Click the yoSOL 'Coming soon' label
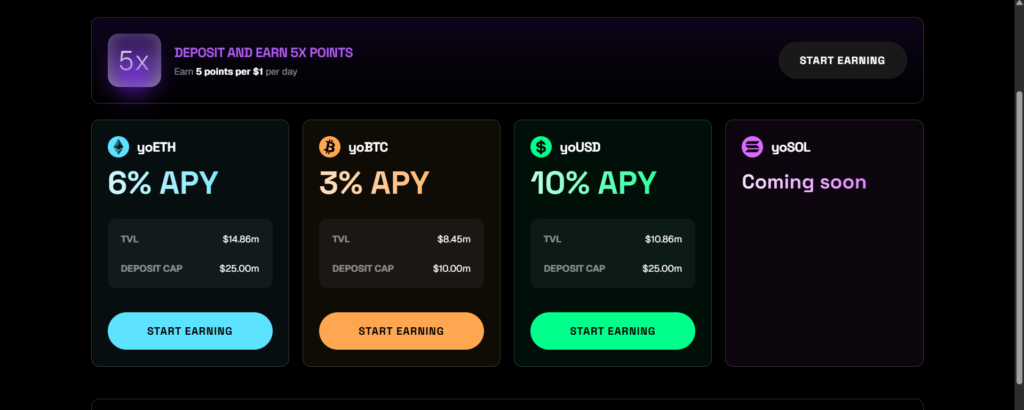The height and width of the screenshot is (410, 1024). click(x=804, y=181)
